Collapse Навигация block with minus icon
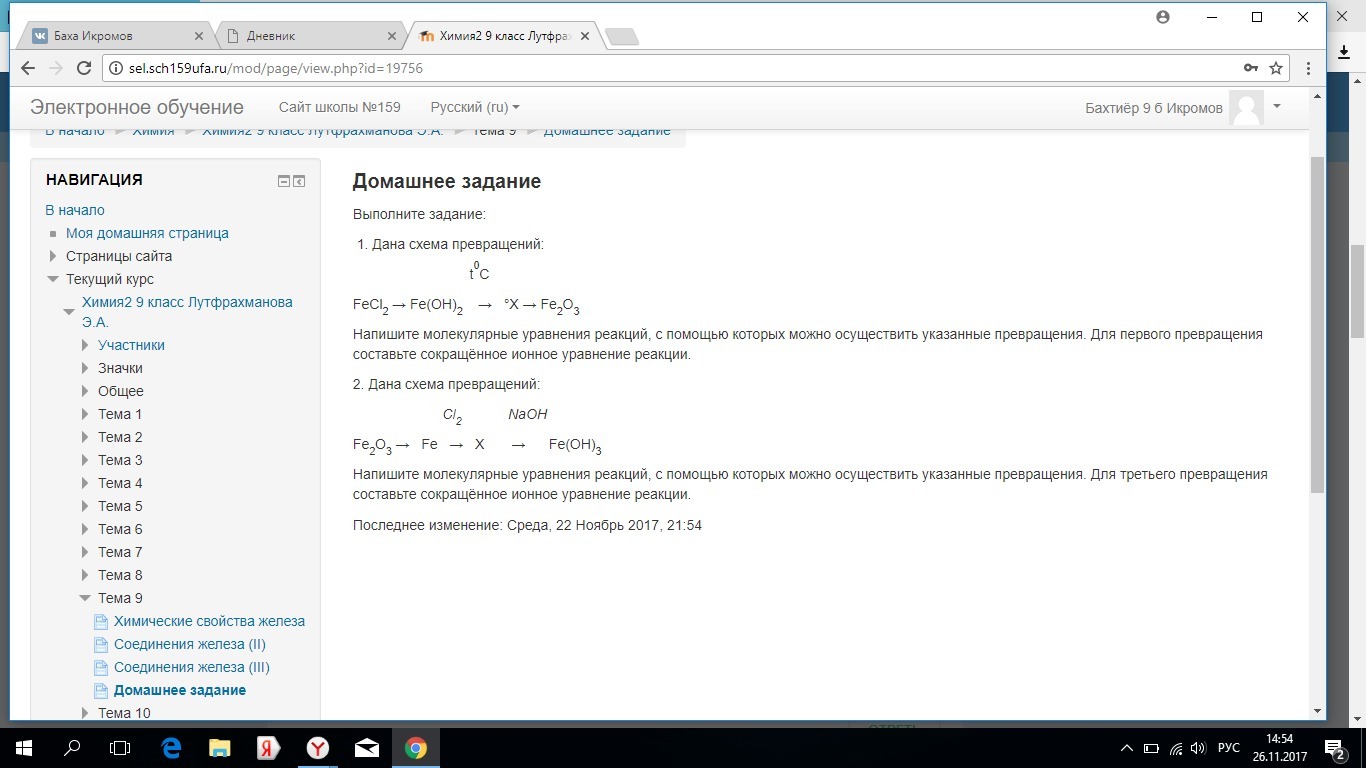The width and height of the screenshot is (1366, 768). (284, 181)
